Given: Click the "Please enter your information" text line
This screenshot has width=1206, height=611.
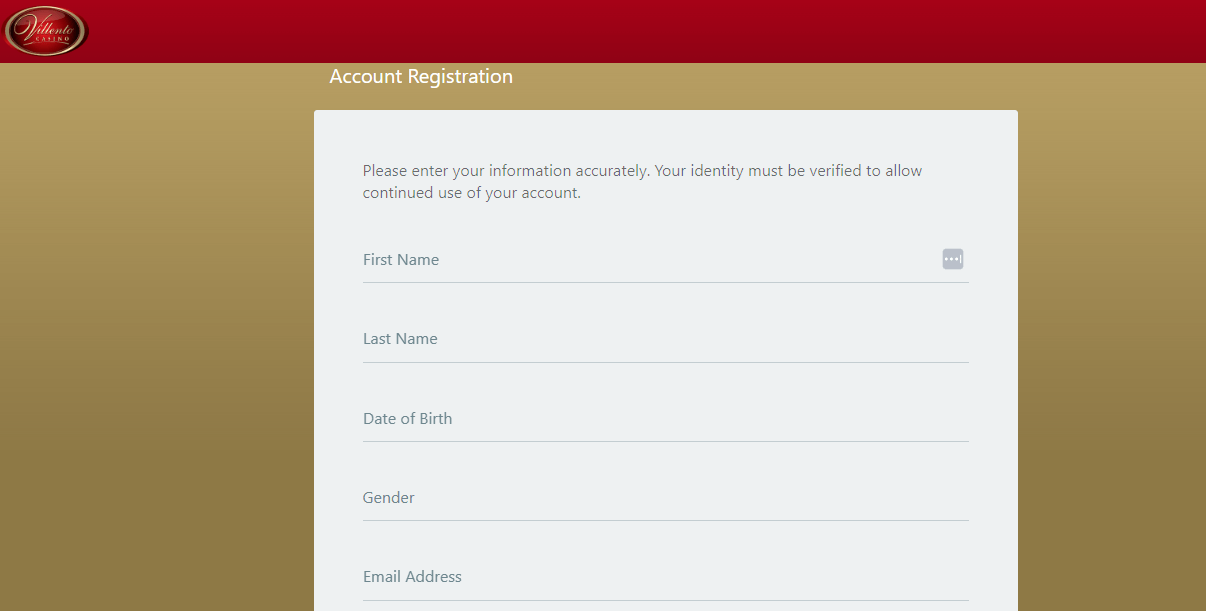Looking at the screenshot, I should pyautogui.click(x=642, y=171).
